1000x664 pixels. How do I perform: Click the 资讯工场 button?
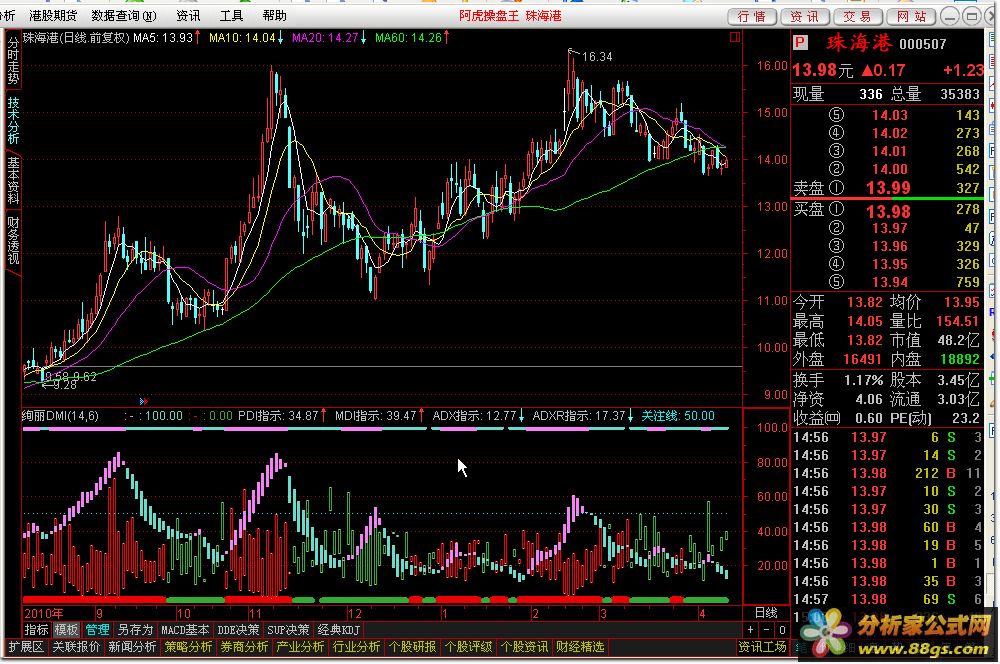click(763, 647)
